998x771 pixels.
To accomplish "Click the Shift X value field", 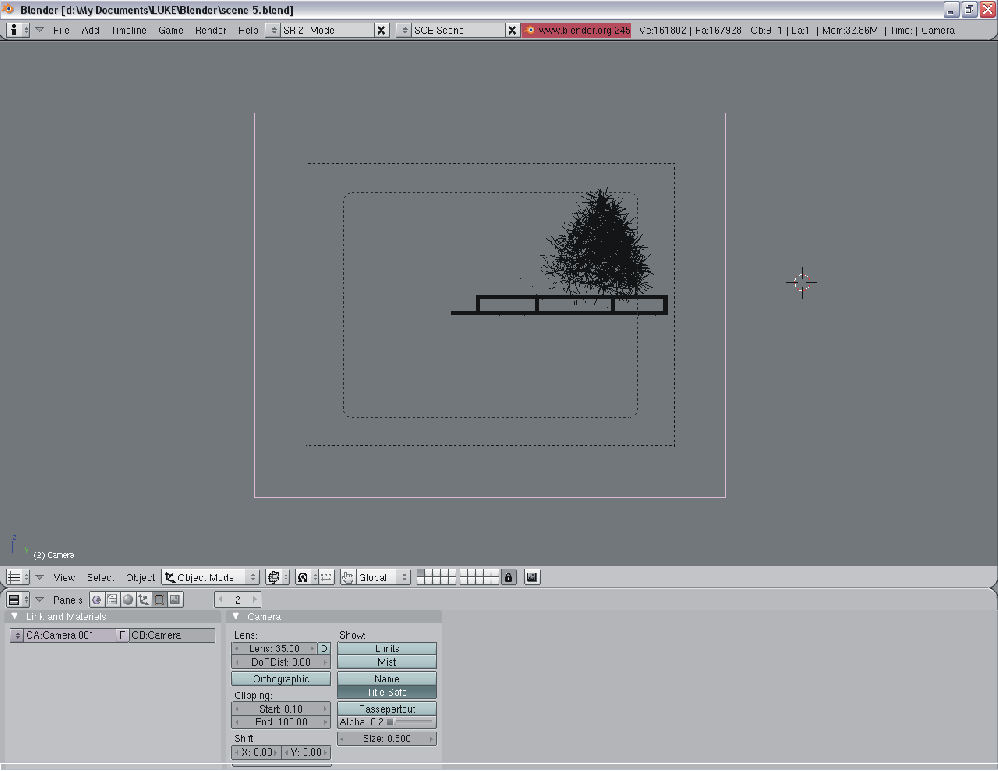I will coord(257,752).
